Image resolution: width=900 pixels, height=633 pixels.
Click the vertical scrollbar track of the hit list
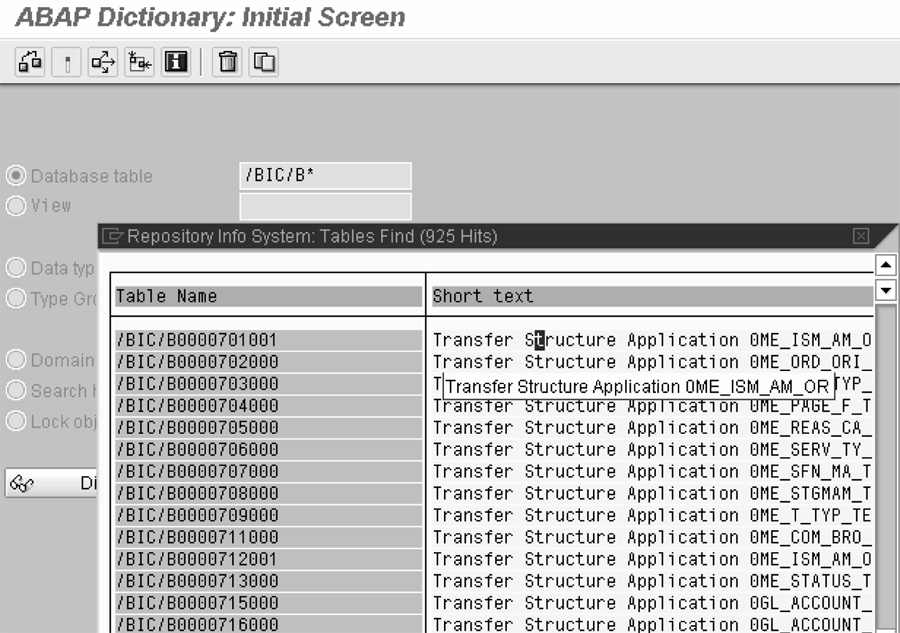[x=886, y=468]
